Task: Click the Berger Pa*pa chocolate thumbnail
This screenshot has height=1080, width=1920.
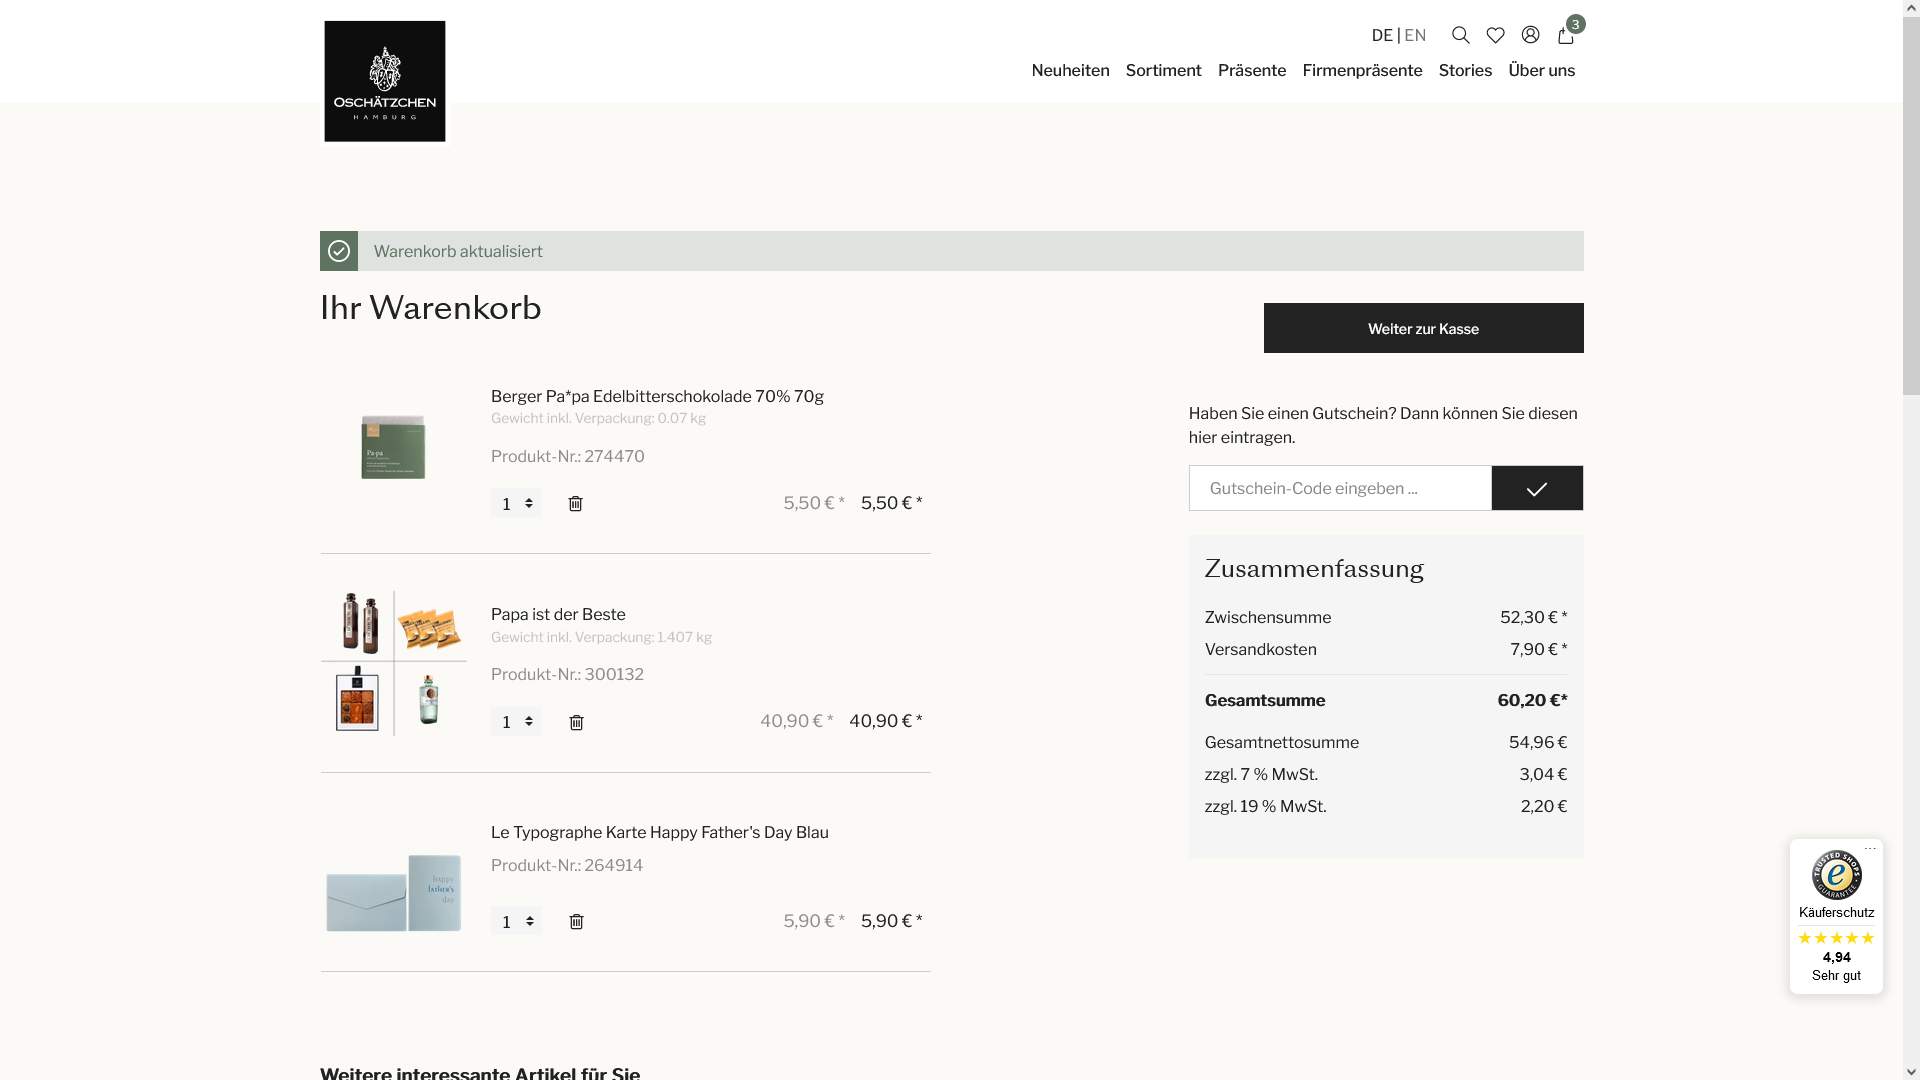Action: [x=393, y=446]
